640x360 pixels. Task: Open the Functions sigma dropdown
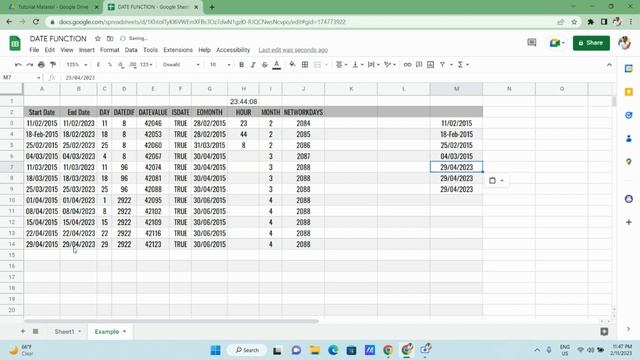pyautogui.click(x=463, y=64)
